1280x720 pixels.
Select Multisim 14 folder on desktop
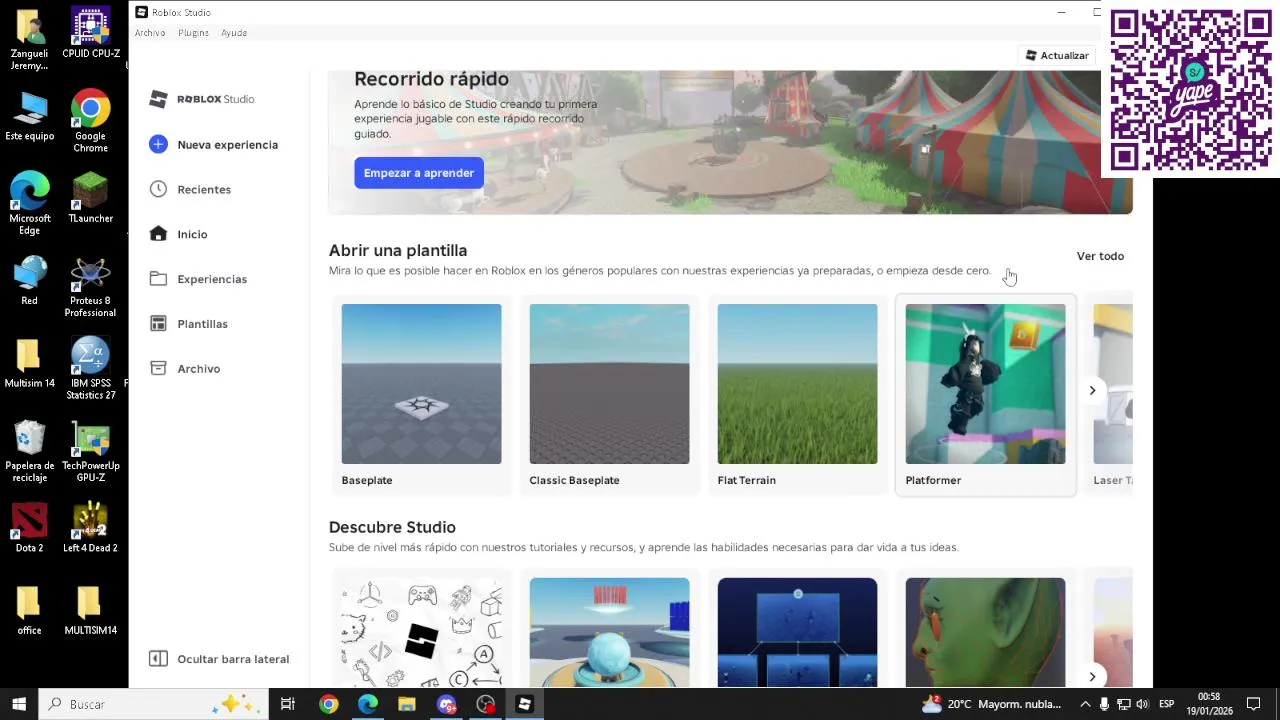pos(29,363)
